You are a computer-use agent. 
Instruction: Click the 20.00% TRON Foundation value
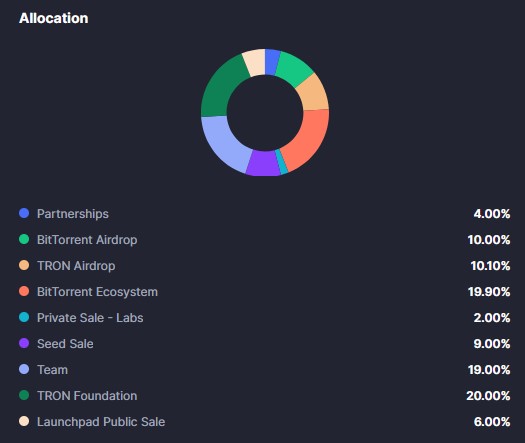pos(488,396)
